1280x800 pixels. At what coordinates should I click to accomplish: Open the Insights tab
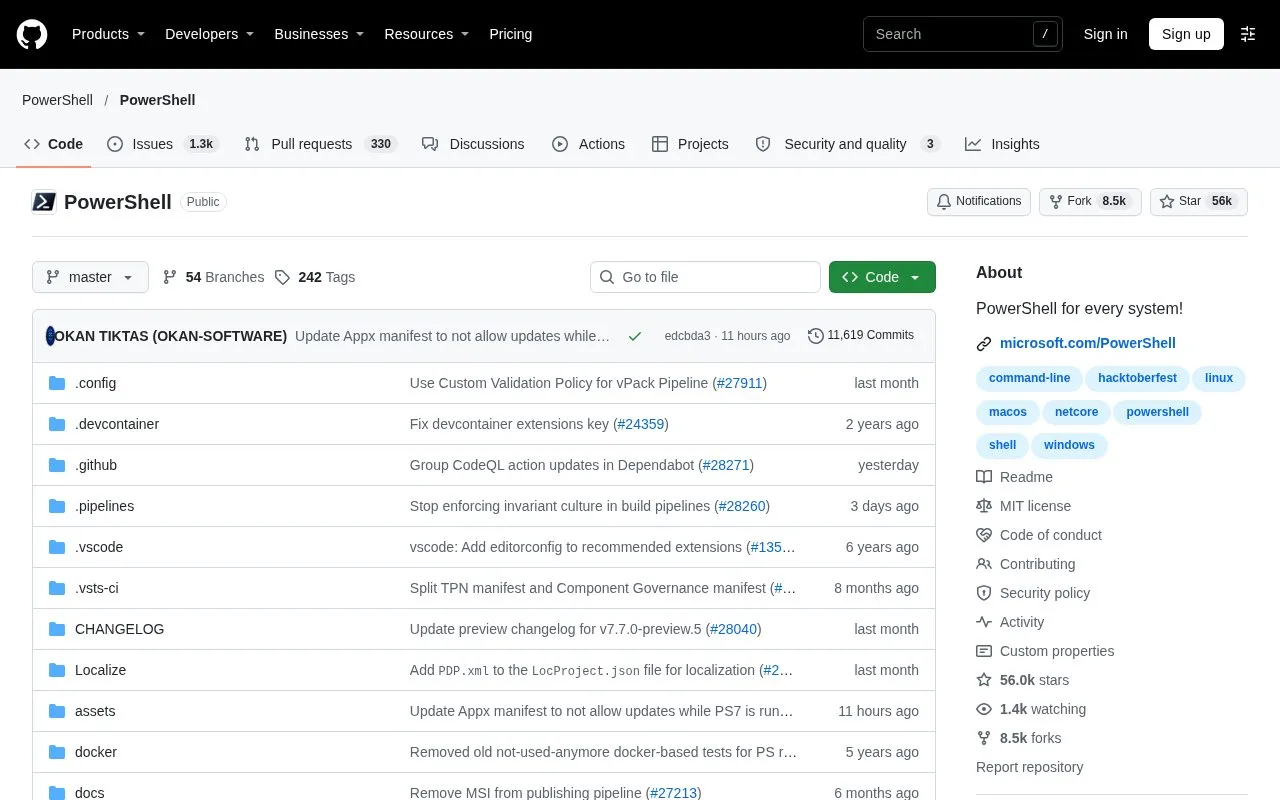point(1002,144)
